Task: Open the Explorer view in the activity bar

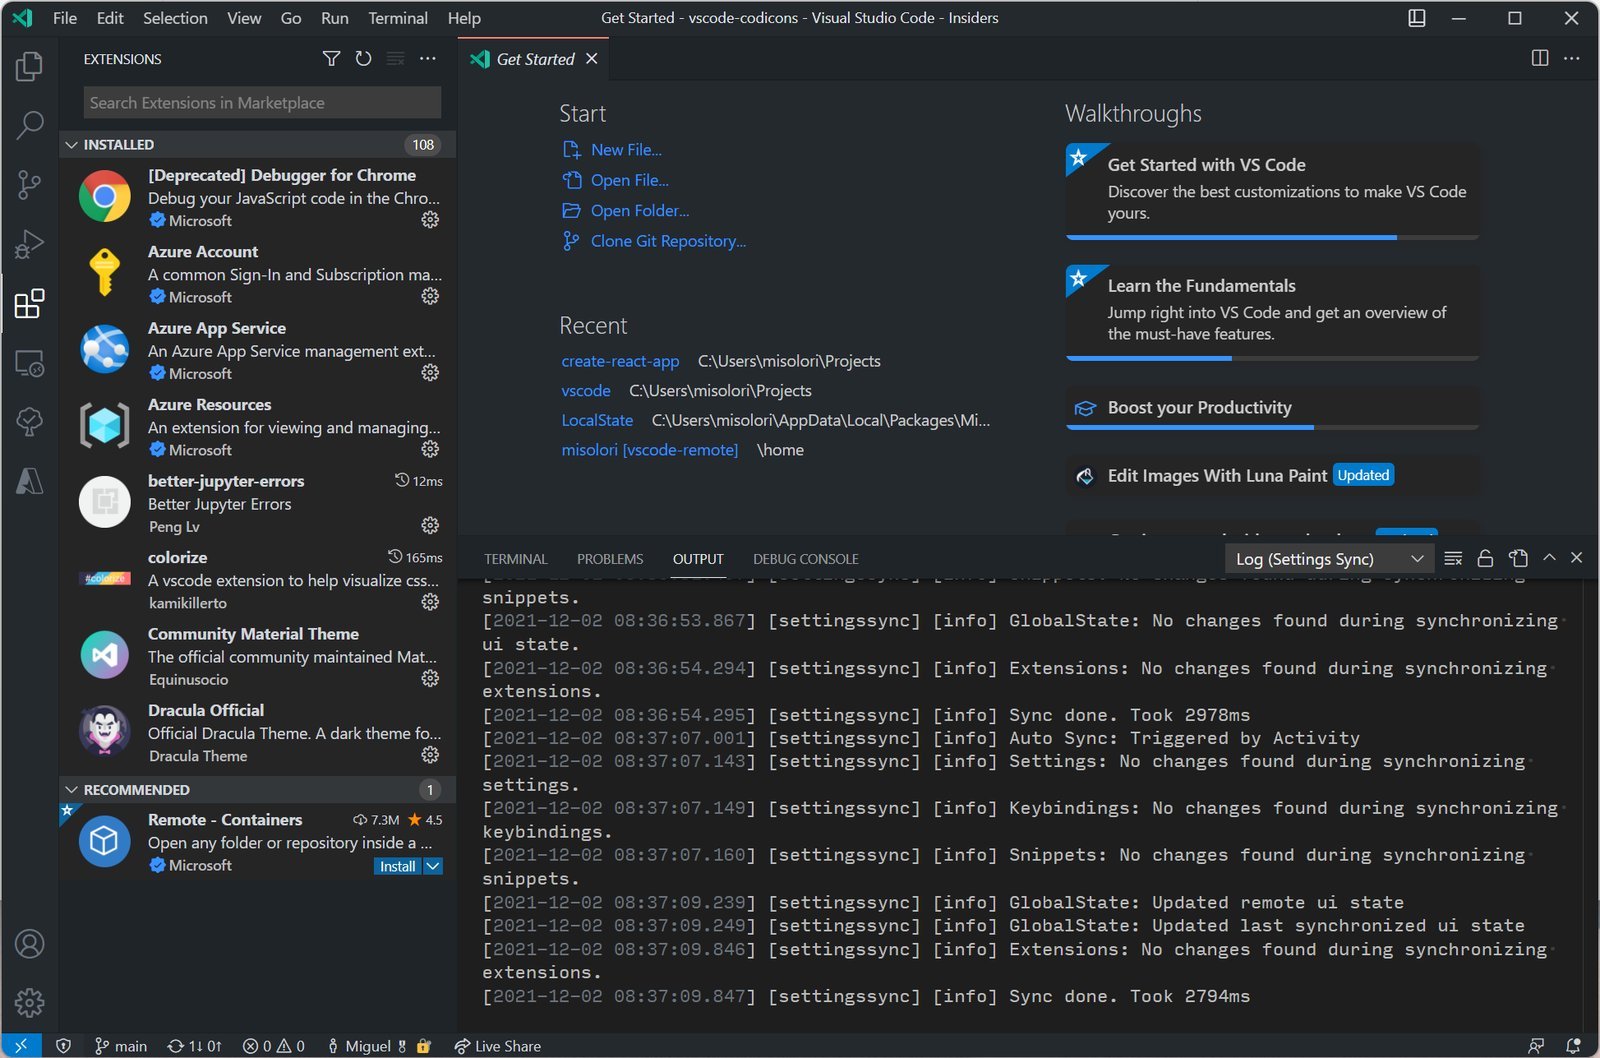Action: coord(29,67)
